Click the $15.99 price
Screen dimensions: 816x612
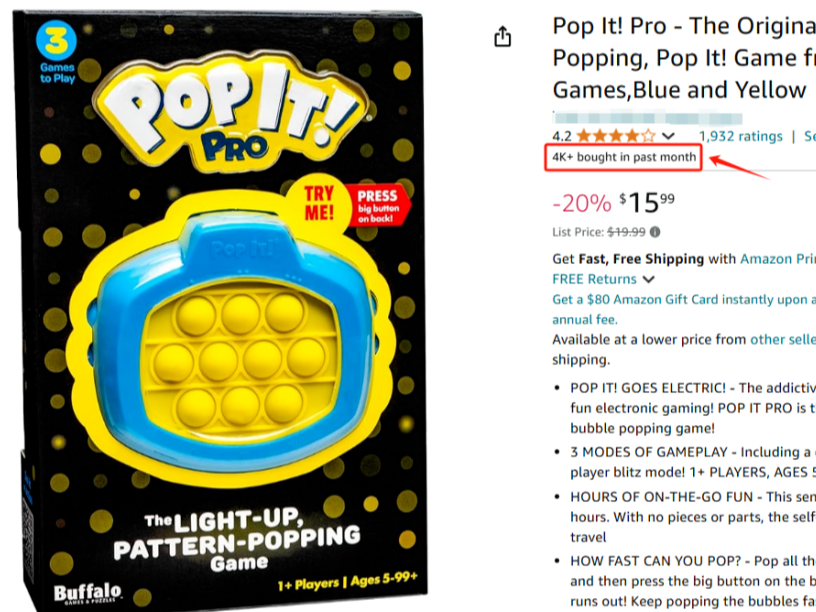646,203
